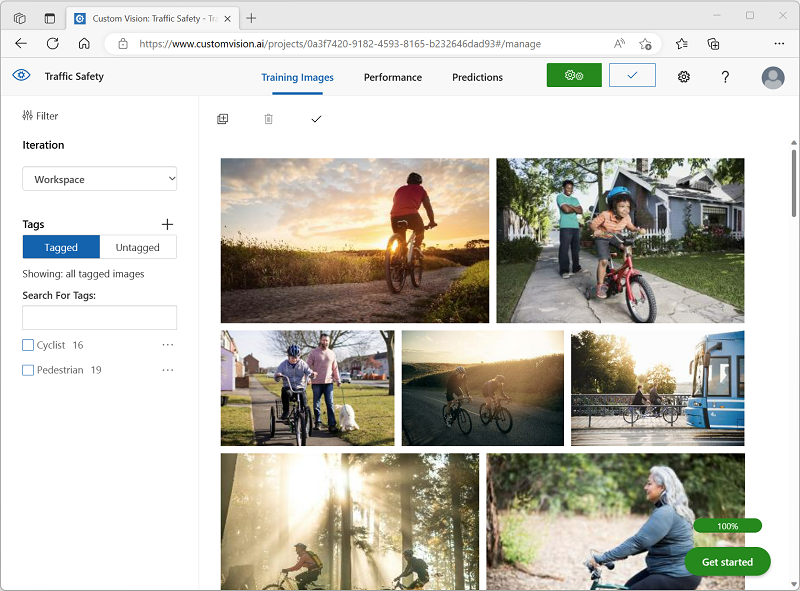800x591 pixels.
Task: Click the Filter label text
Action: point(47,116)
